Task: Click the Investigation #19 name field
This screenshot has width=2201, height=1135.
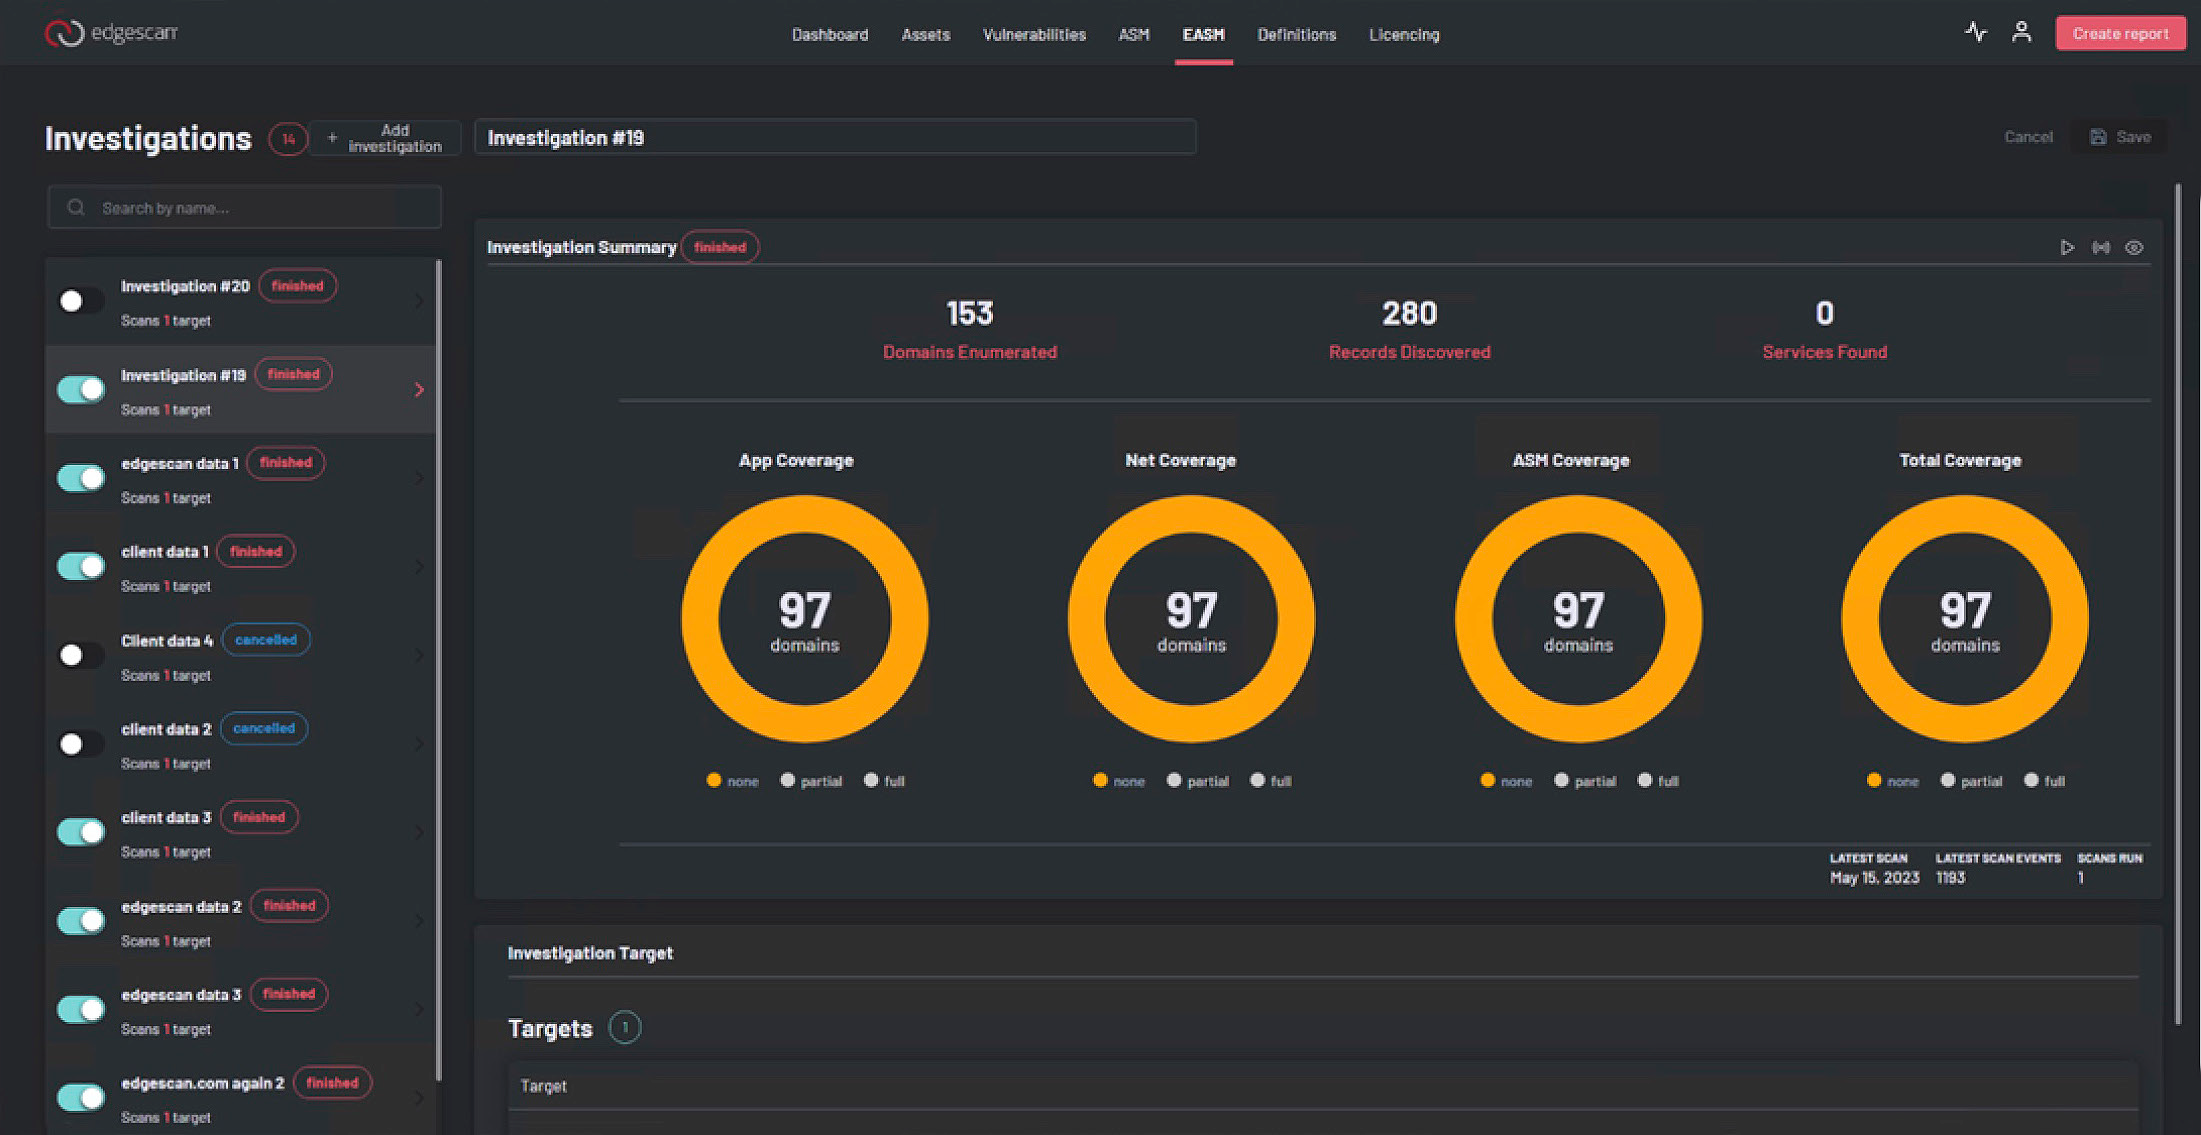Action: (834, 138)
